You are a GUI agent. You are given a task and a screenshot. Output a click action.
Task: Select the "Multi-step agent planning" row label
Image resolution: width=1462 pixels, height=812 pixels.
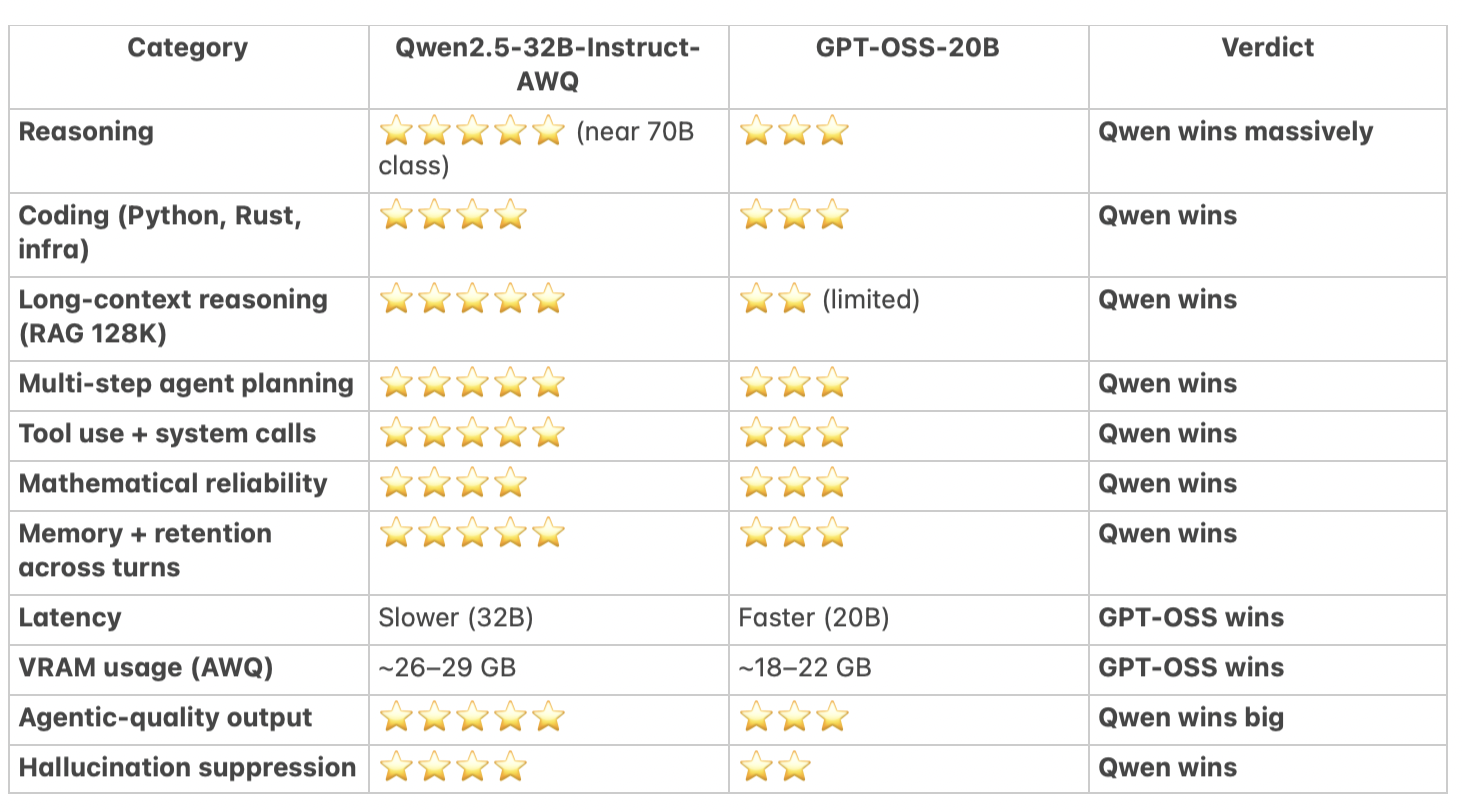[186, 384]
